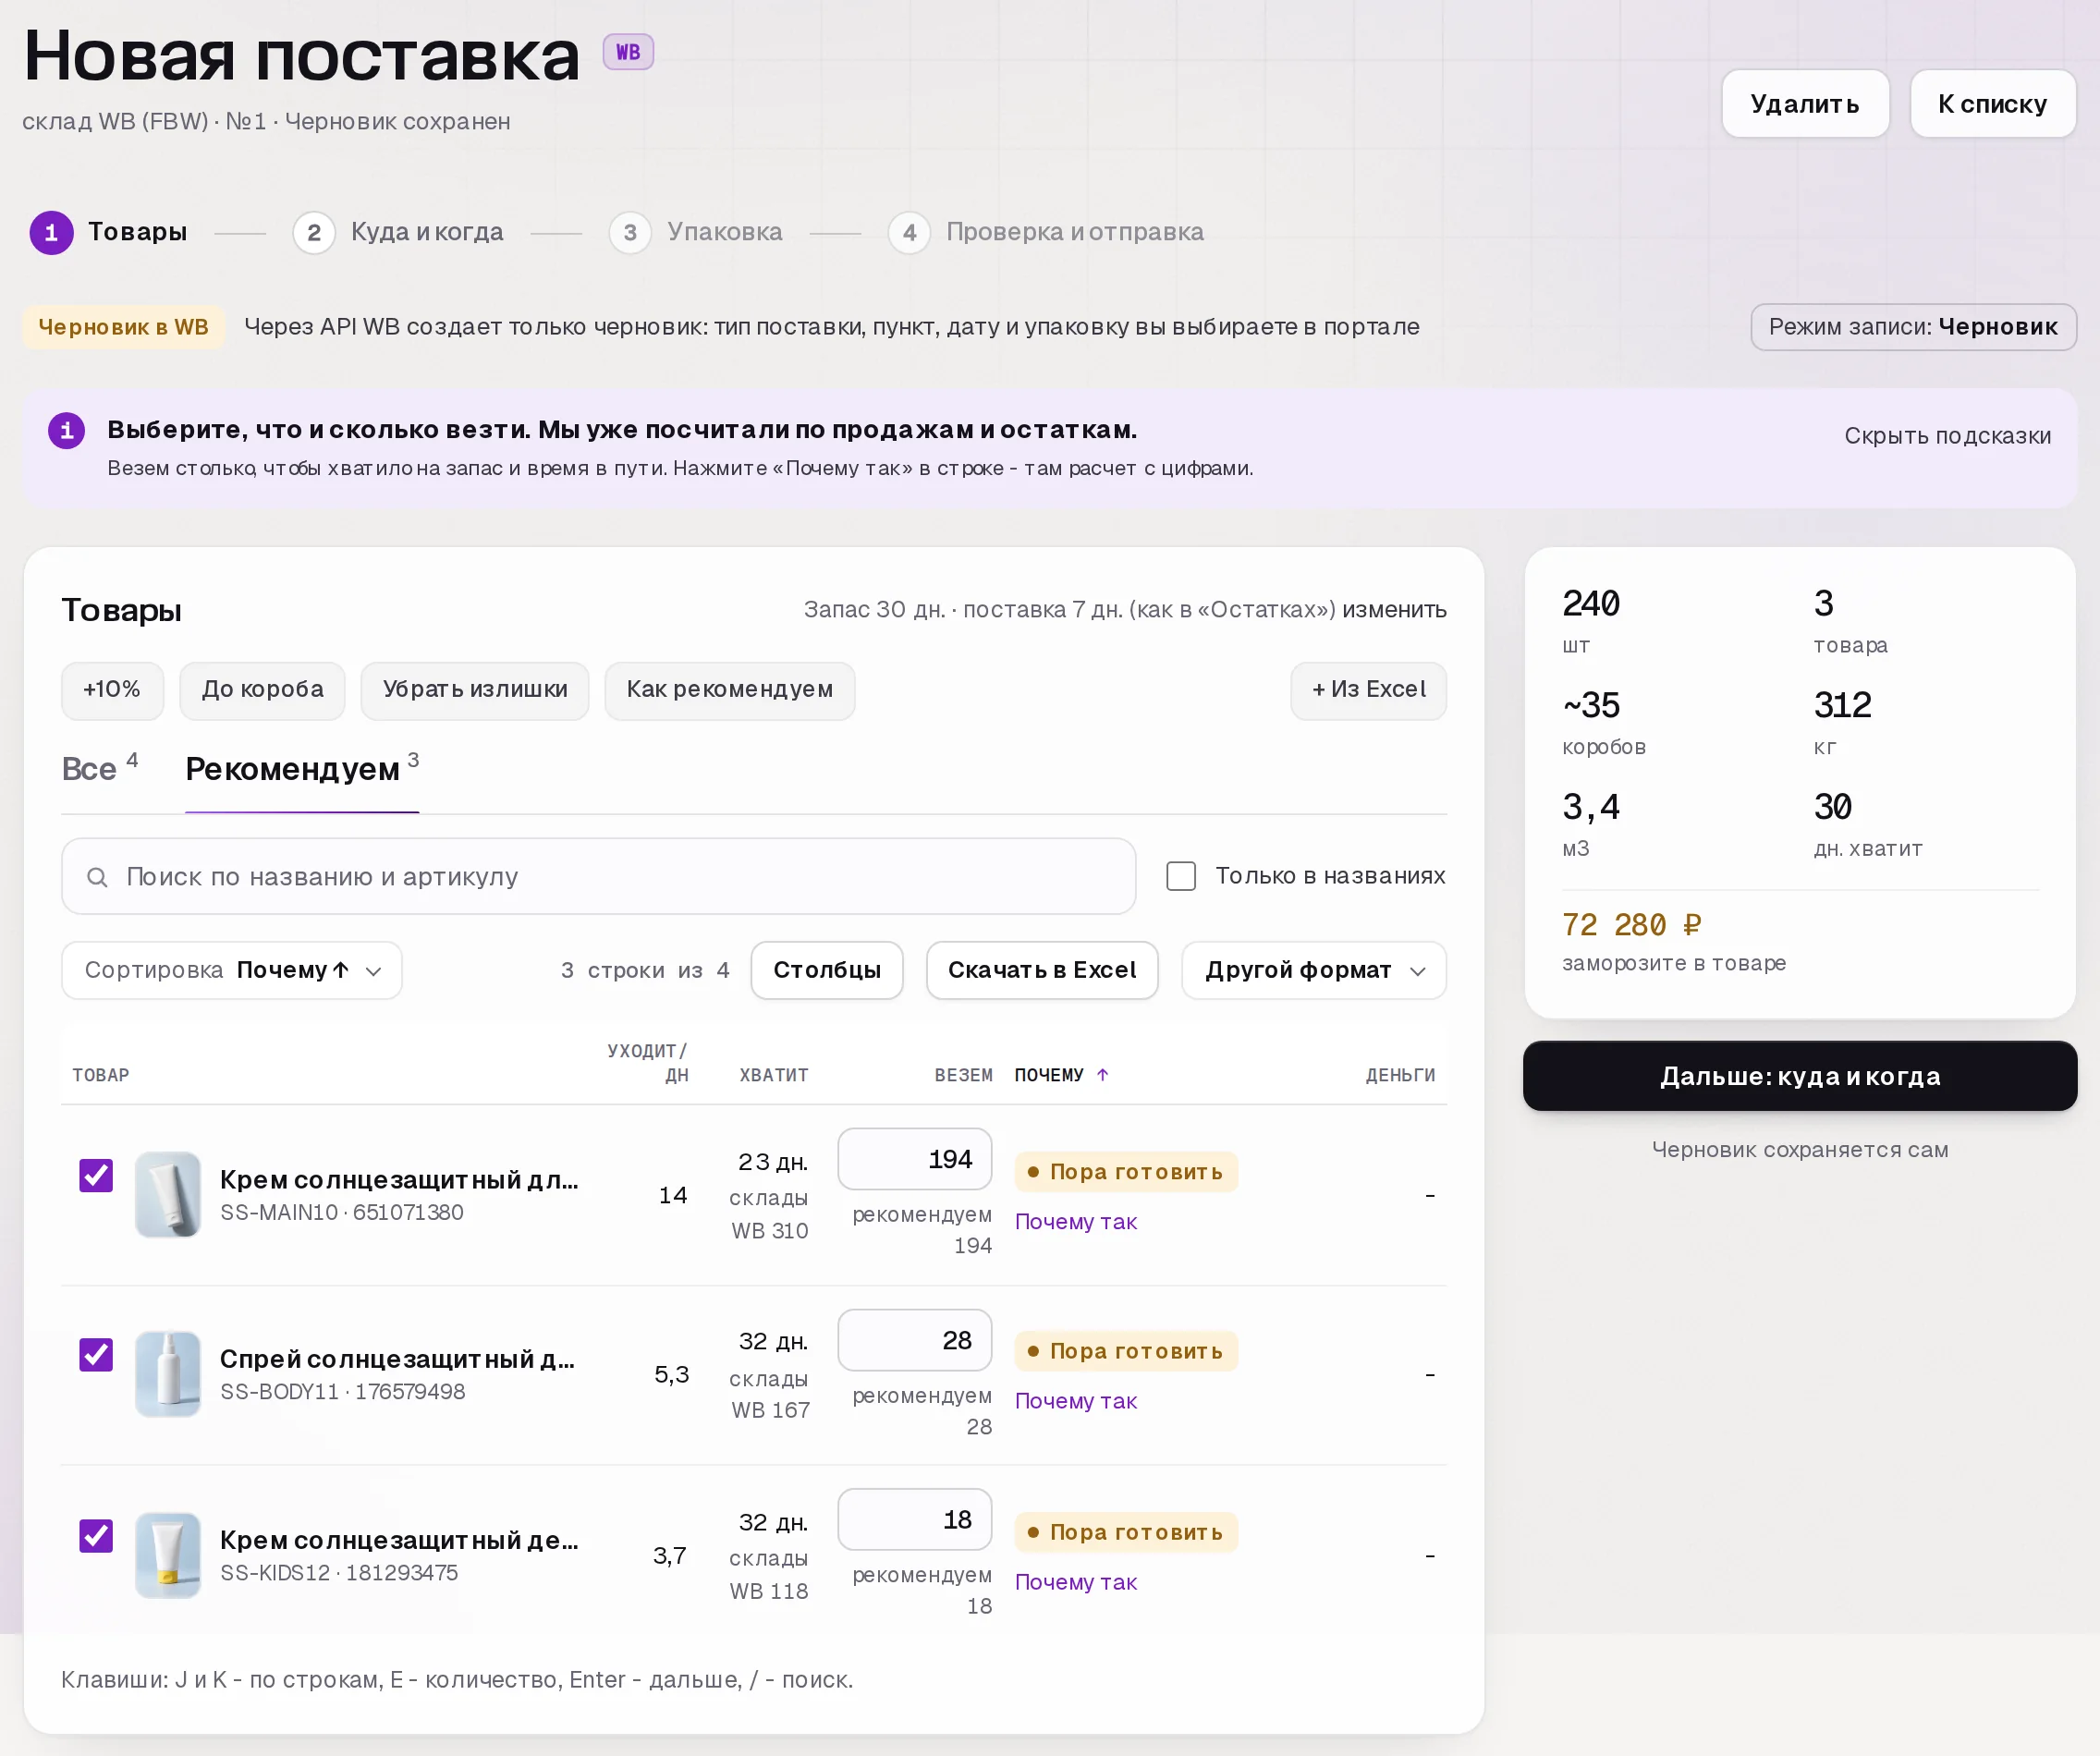Focus the search by name and article field

pyautogui.click(x=599, y=877)
